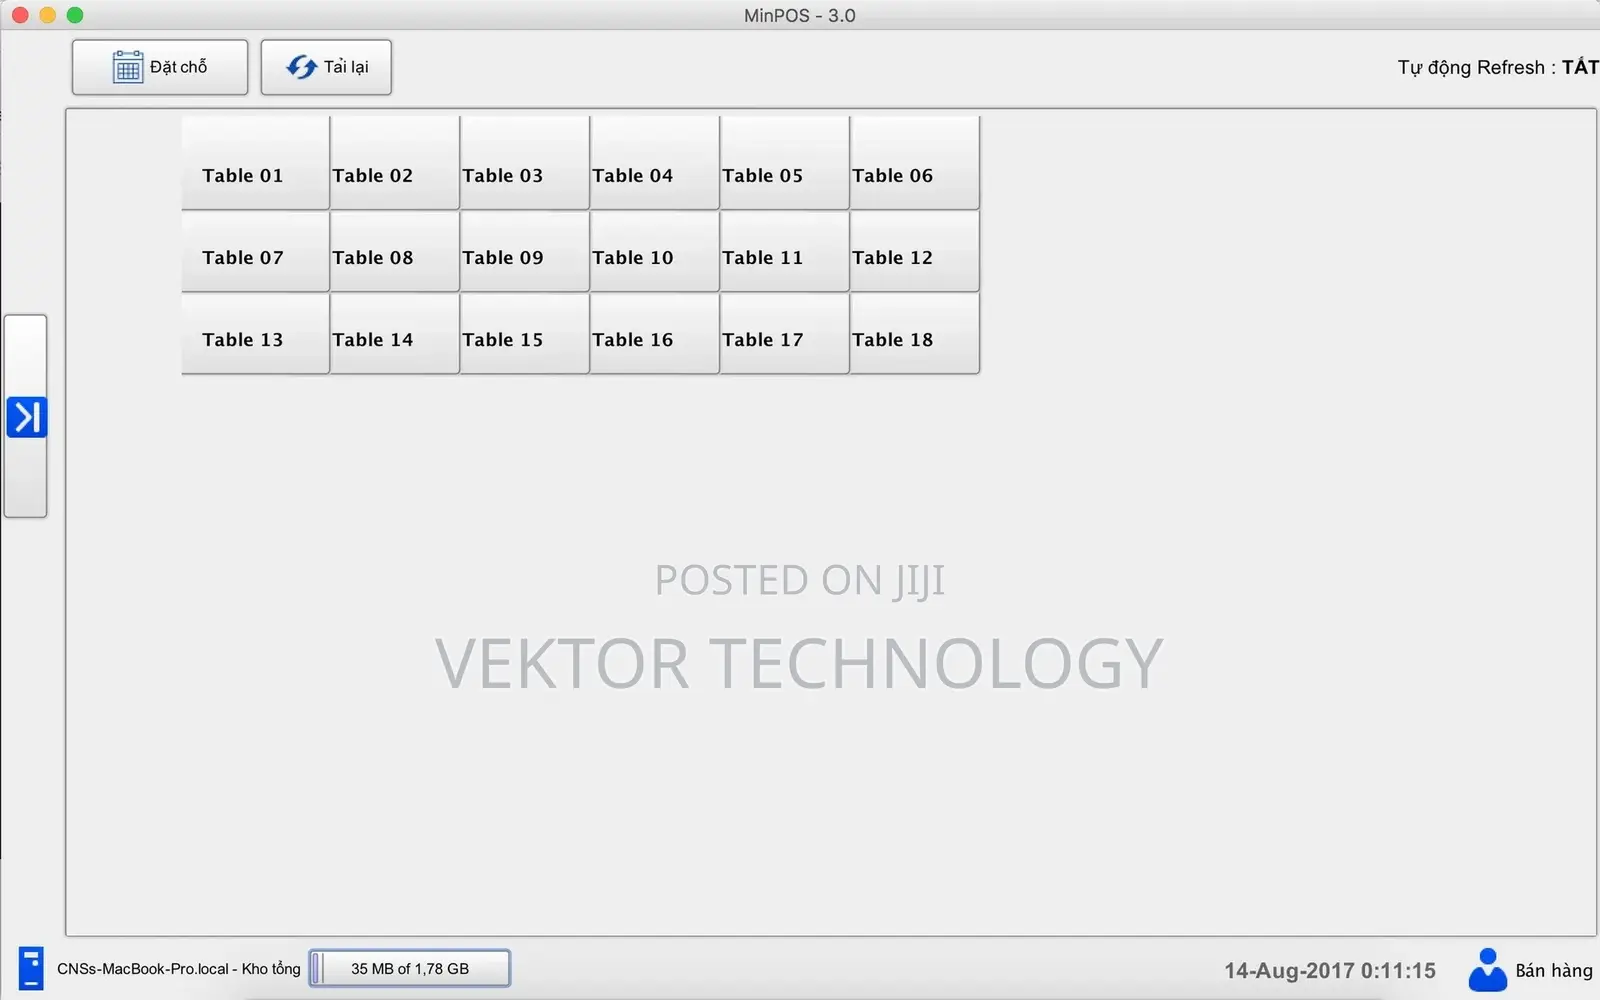The height and width of the screenshot is (1000, 1600).
Task: Maximize the window with green button
Action: pyautogui.click(x=75, y=15)
